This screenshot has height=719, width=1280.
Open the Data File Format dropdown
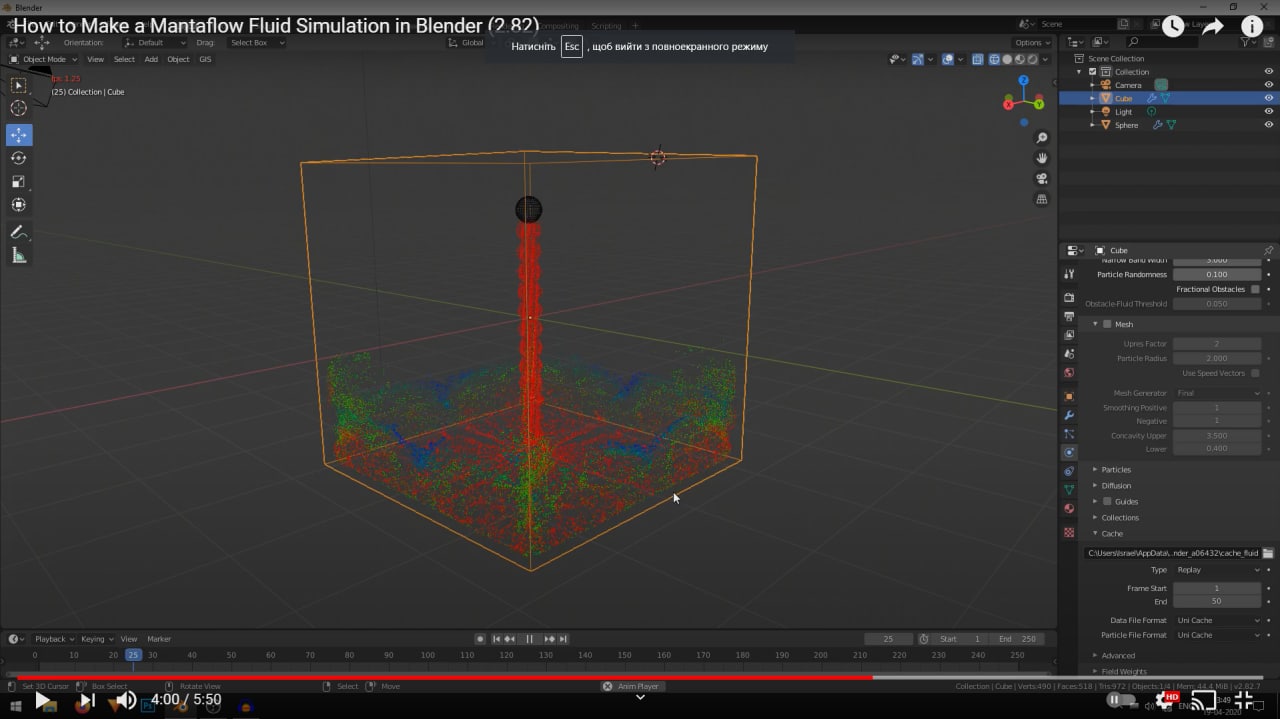[1217, 620]
